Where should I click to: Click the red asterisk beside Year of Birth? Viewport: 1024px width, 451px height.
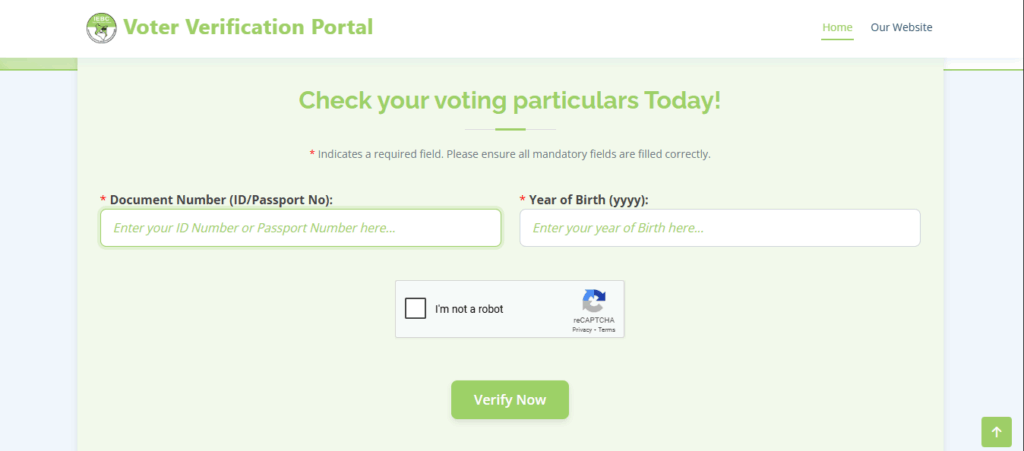click(522, 198)
